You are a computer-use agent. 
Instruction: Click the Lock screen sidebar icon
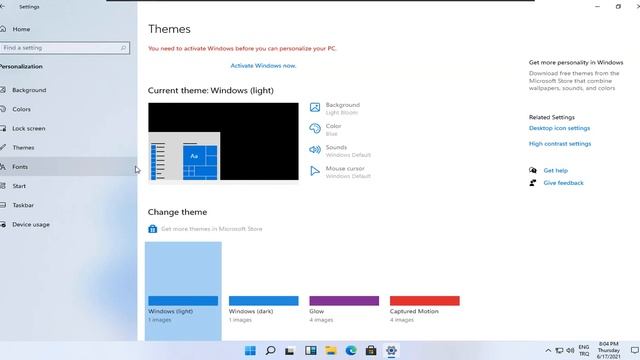click(3, 128)
